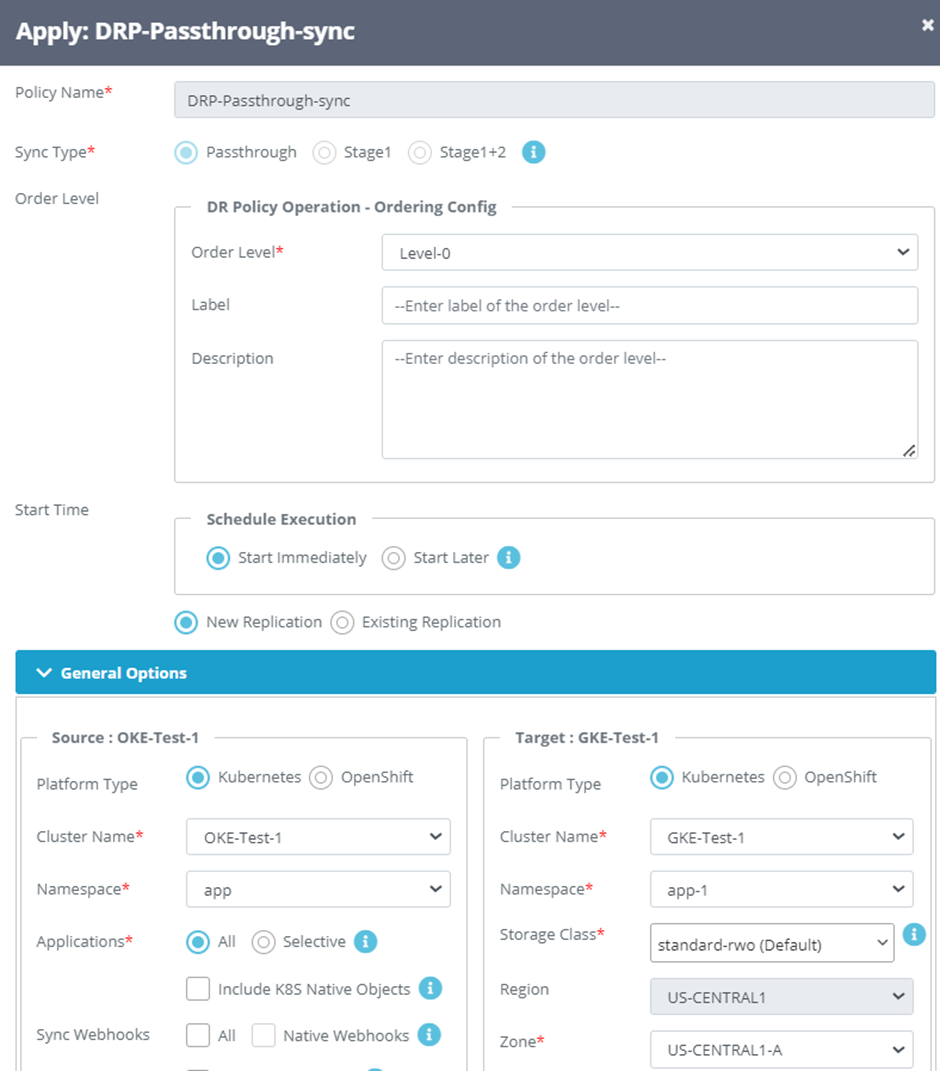The height and width of the screenshot is (1071, 940).
Task: Open info icon beside Start Later
Action: (508, 557)
